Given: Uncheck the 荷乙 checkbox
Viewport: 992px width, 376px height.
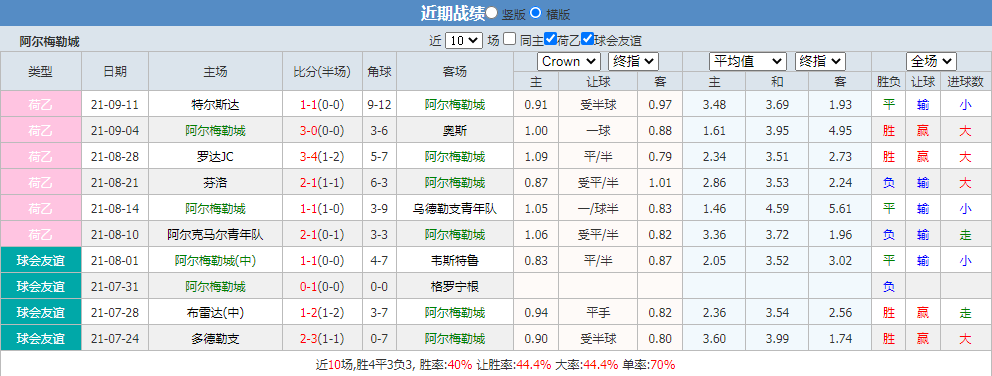Looking at the screenshot, I should coord(550,39).
